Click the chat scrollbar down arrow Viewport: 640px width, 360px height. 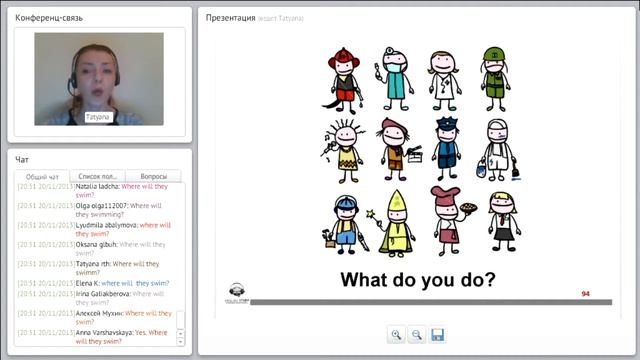180,342
